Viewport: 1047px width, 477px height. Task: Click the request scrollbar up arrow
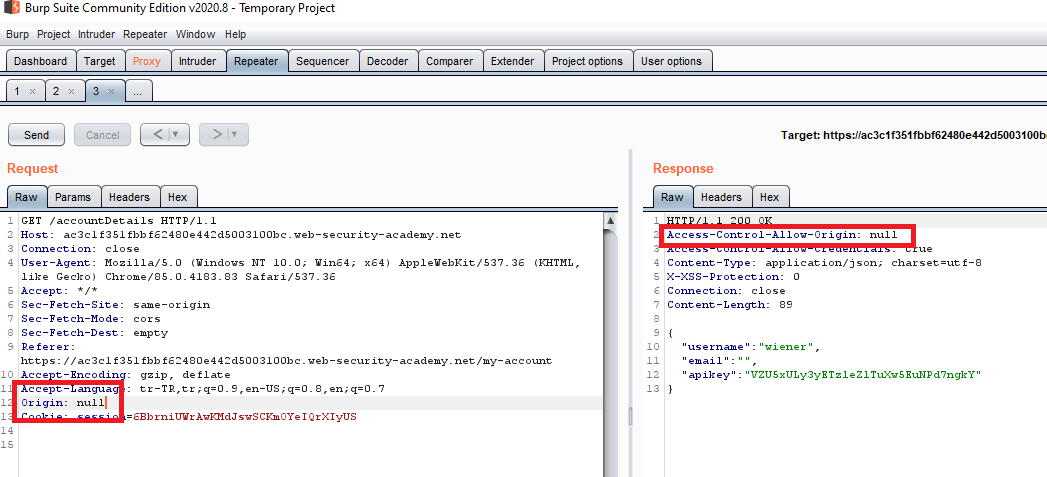(610, 220)
